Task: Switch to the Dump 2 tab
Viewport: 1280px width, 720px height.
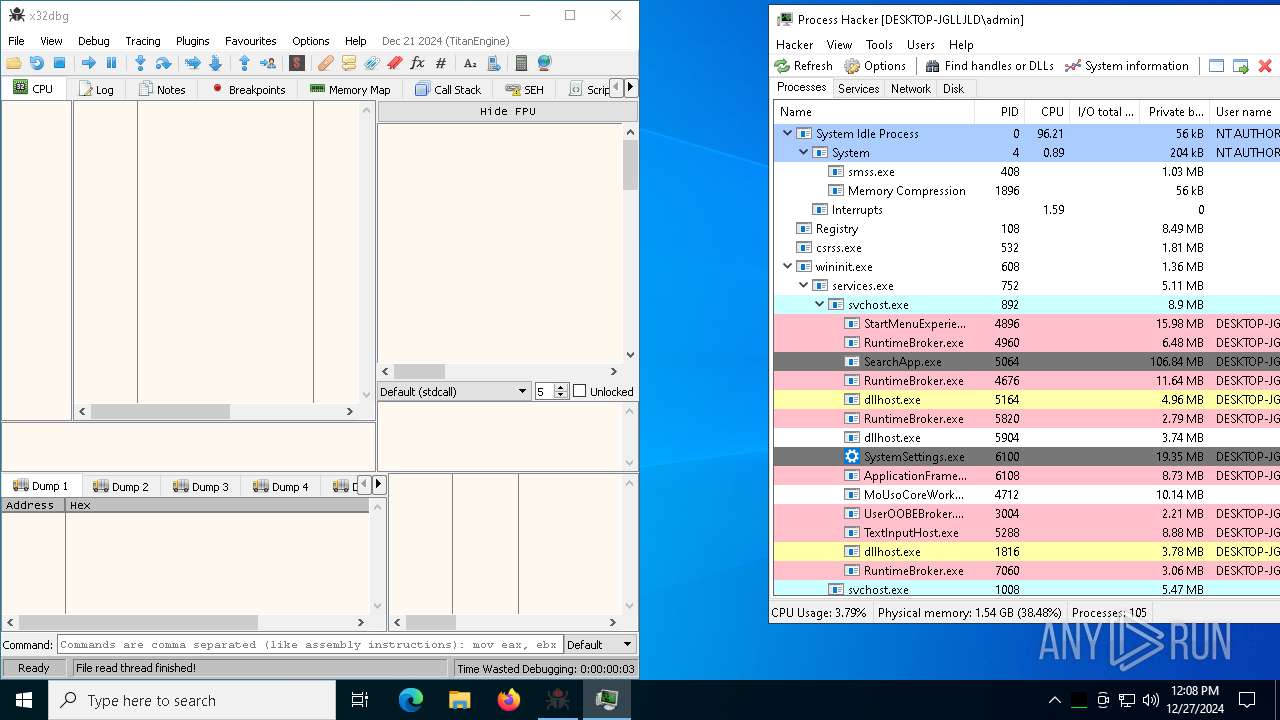Action: click(120, 486)
